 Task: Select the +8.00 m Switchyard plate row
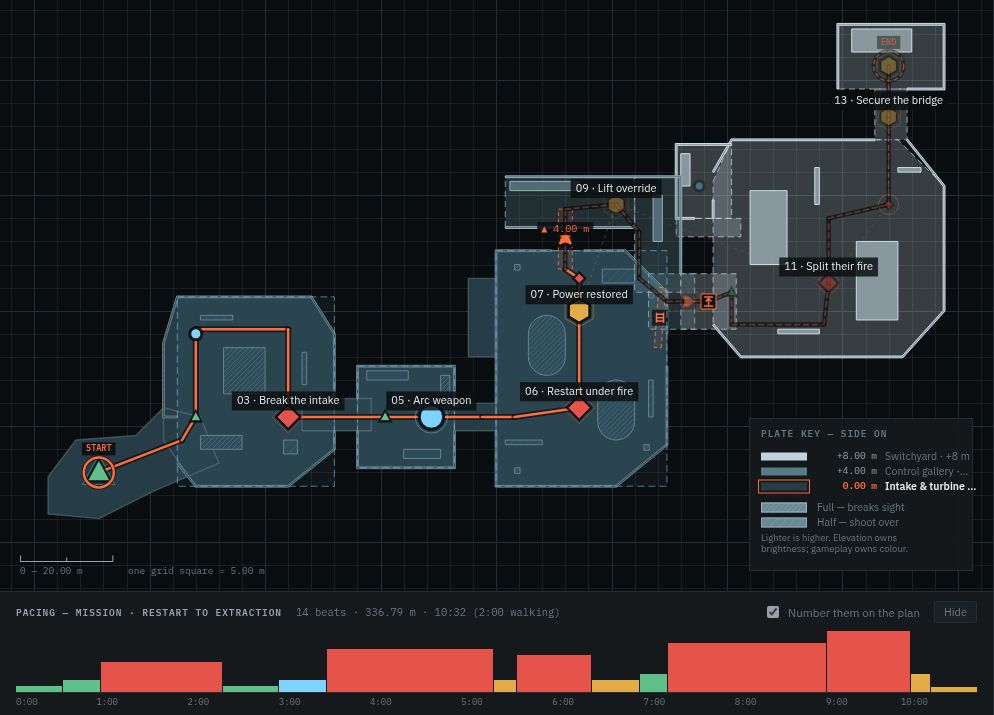[865, 456]
